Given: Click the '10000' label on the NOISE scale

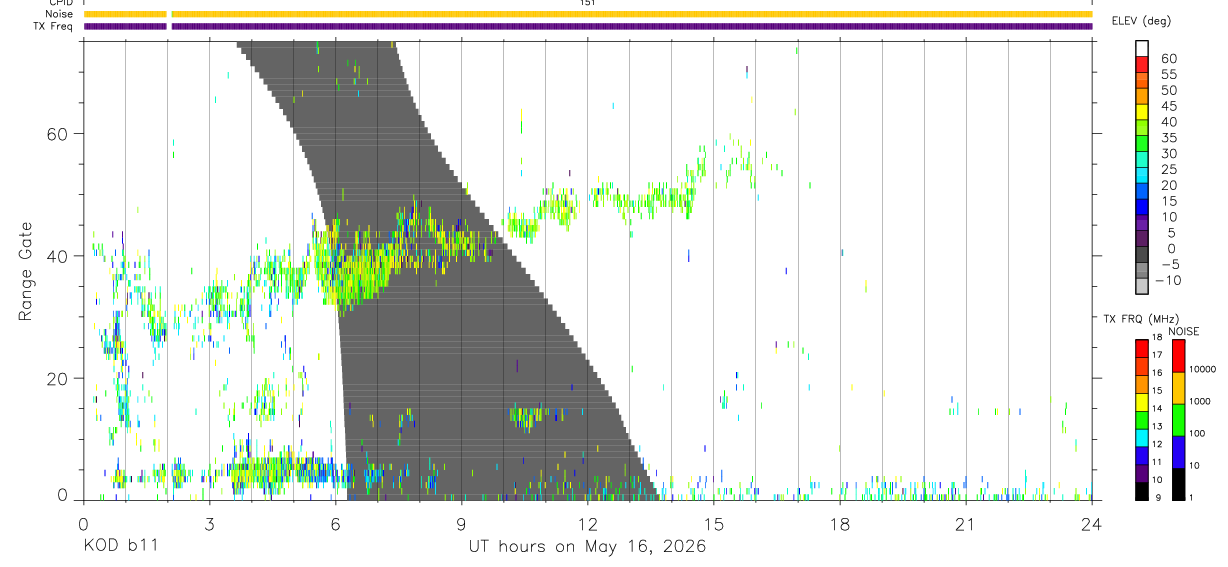Looking at the screenshot, I should [1203, 370].
